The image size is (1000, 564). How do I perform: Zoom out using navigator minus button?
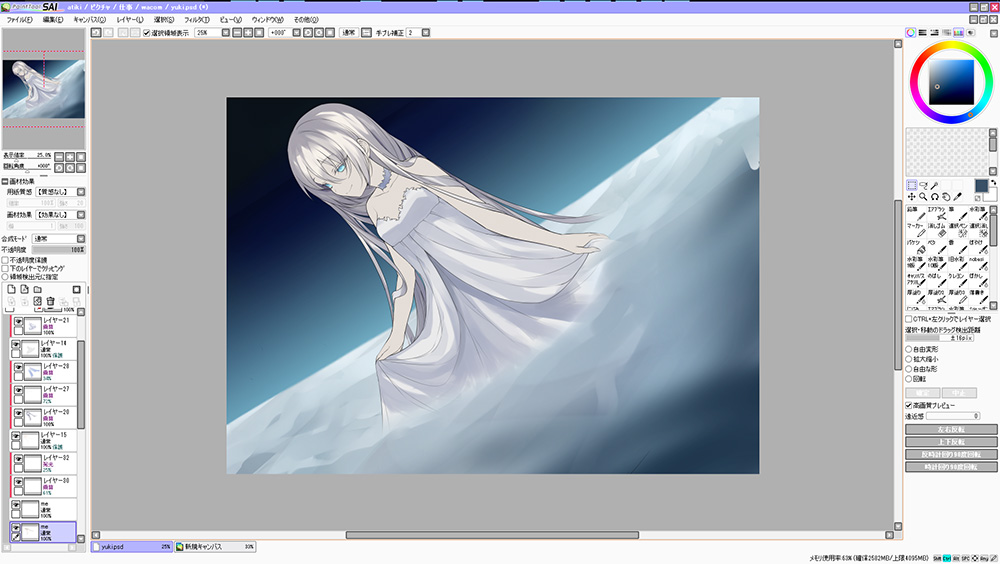coord(59,157)
